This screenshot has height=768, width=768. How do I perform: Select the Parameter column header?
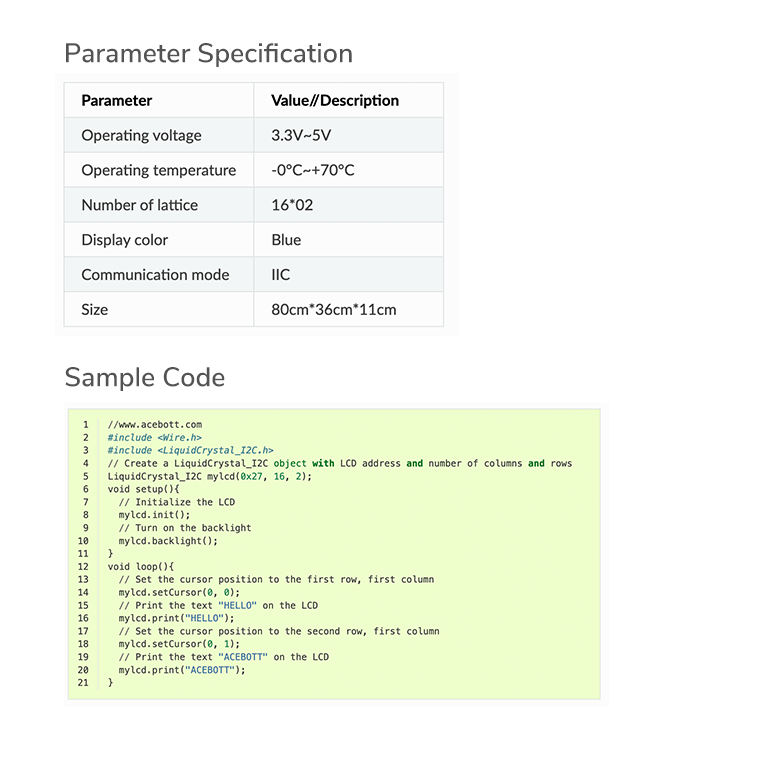tap(159, 100)
